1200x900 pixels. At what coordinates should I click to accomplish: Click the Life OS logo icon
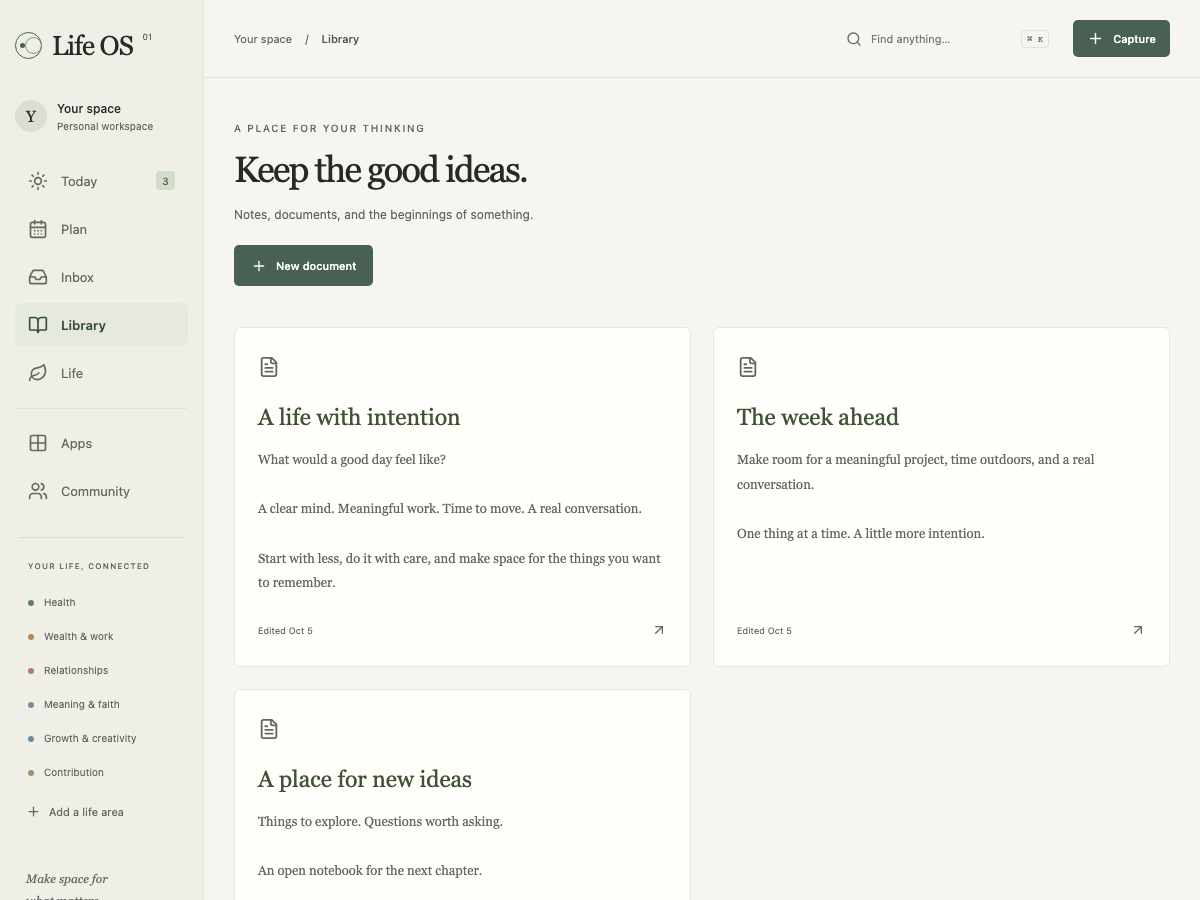(28, 45)
